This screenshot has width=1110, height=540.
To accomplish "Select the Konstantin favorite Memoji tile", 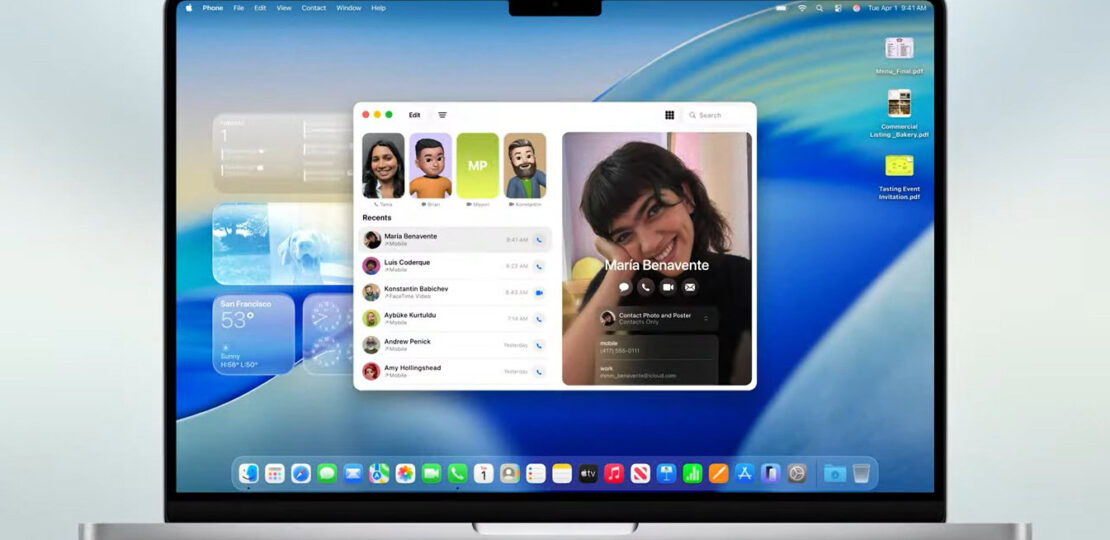I will click(x=525, y=166).
